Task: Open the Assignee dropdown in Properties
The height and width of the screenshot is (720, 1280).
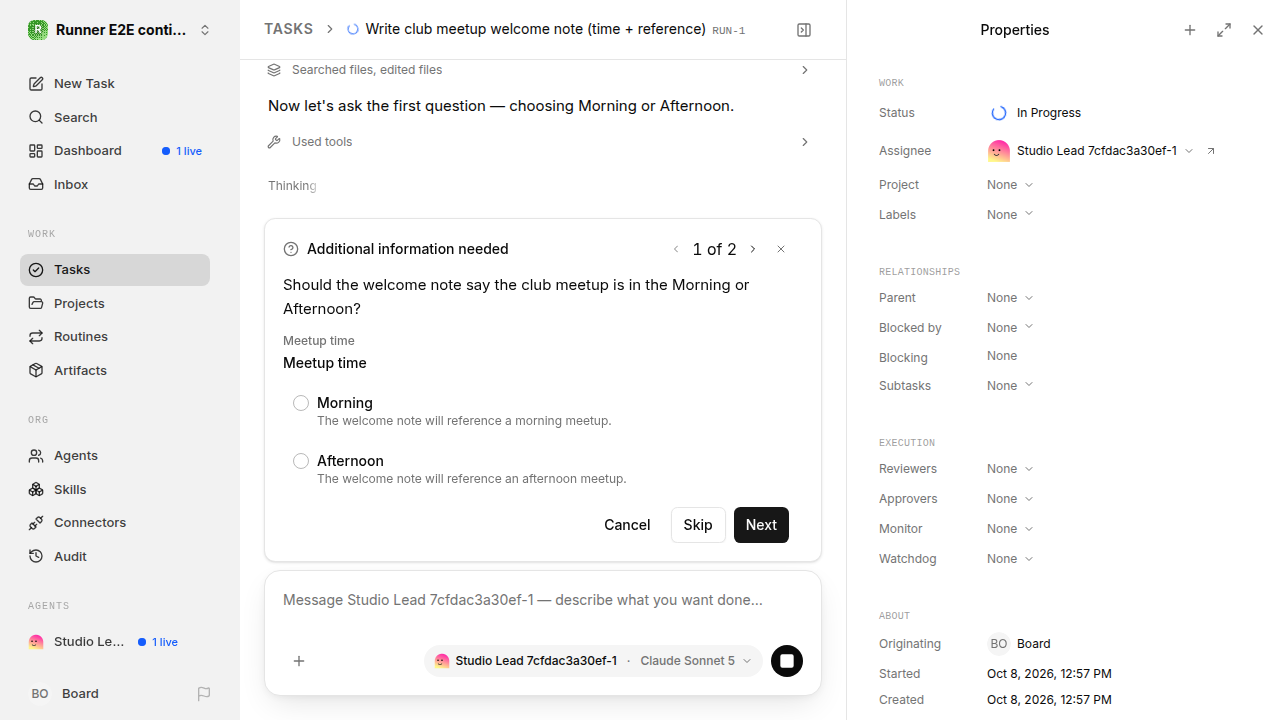Action: click(x=1090, y=151)
